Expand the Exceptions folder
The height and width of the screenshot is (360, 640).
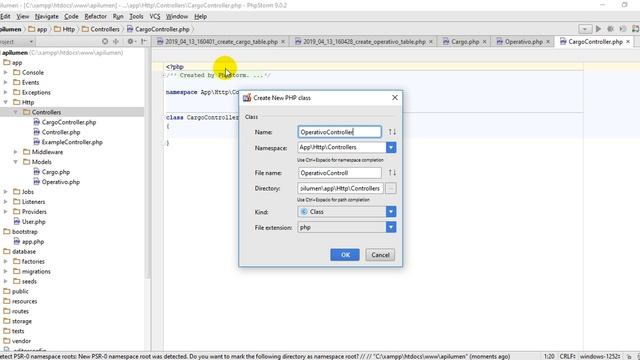point(6,92)
